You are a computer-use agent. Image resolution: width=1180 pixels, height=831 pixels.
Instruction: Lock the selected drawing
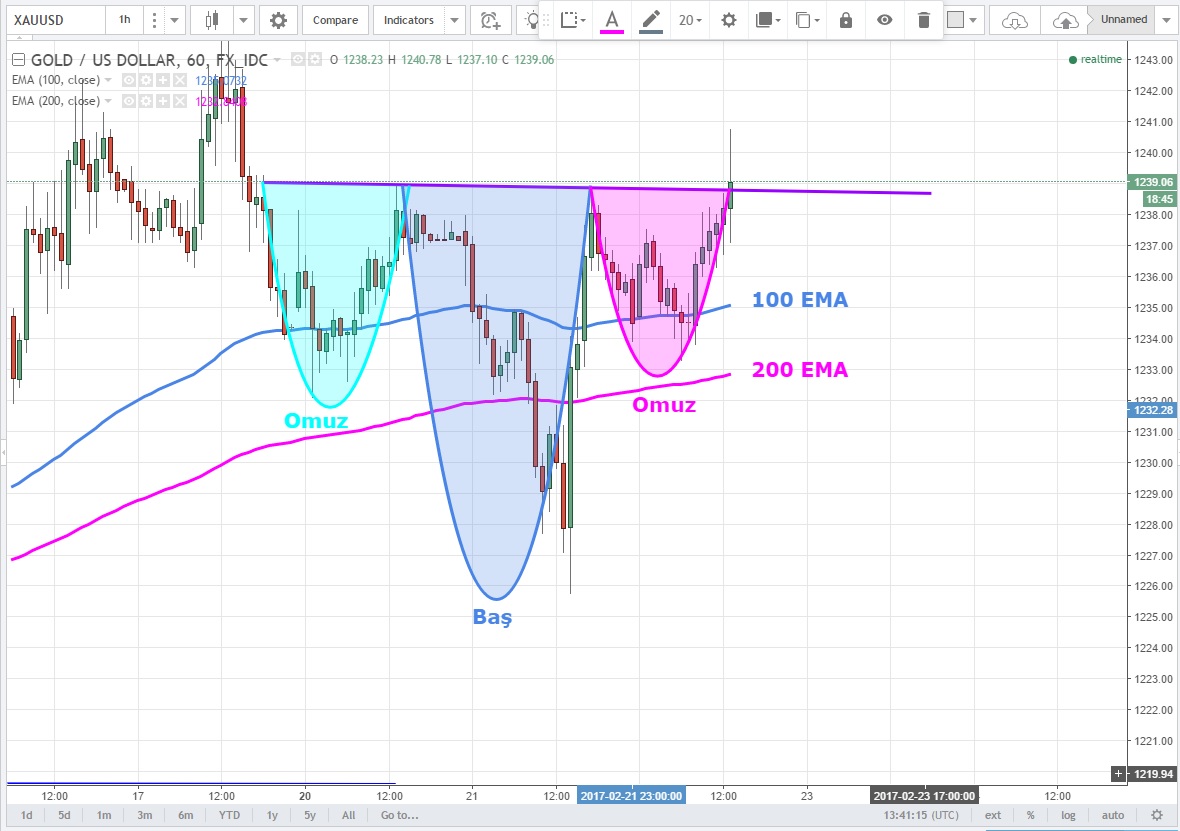coord(846,20)
